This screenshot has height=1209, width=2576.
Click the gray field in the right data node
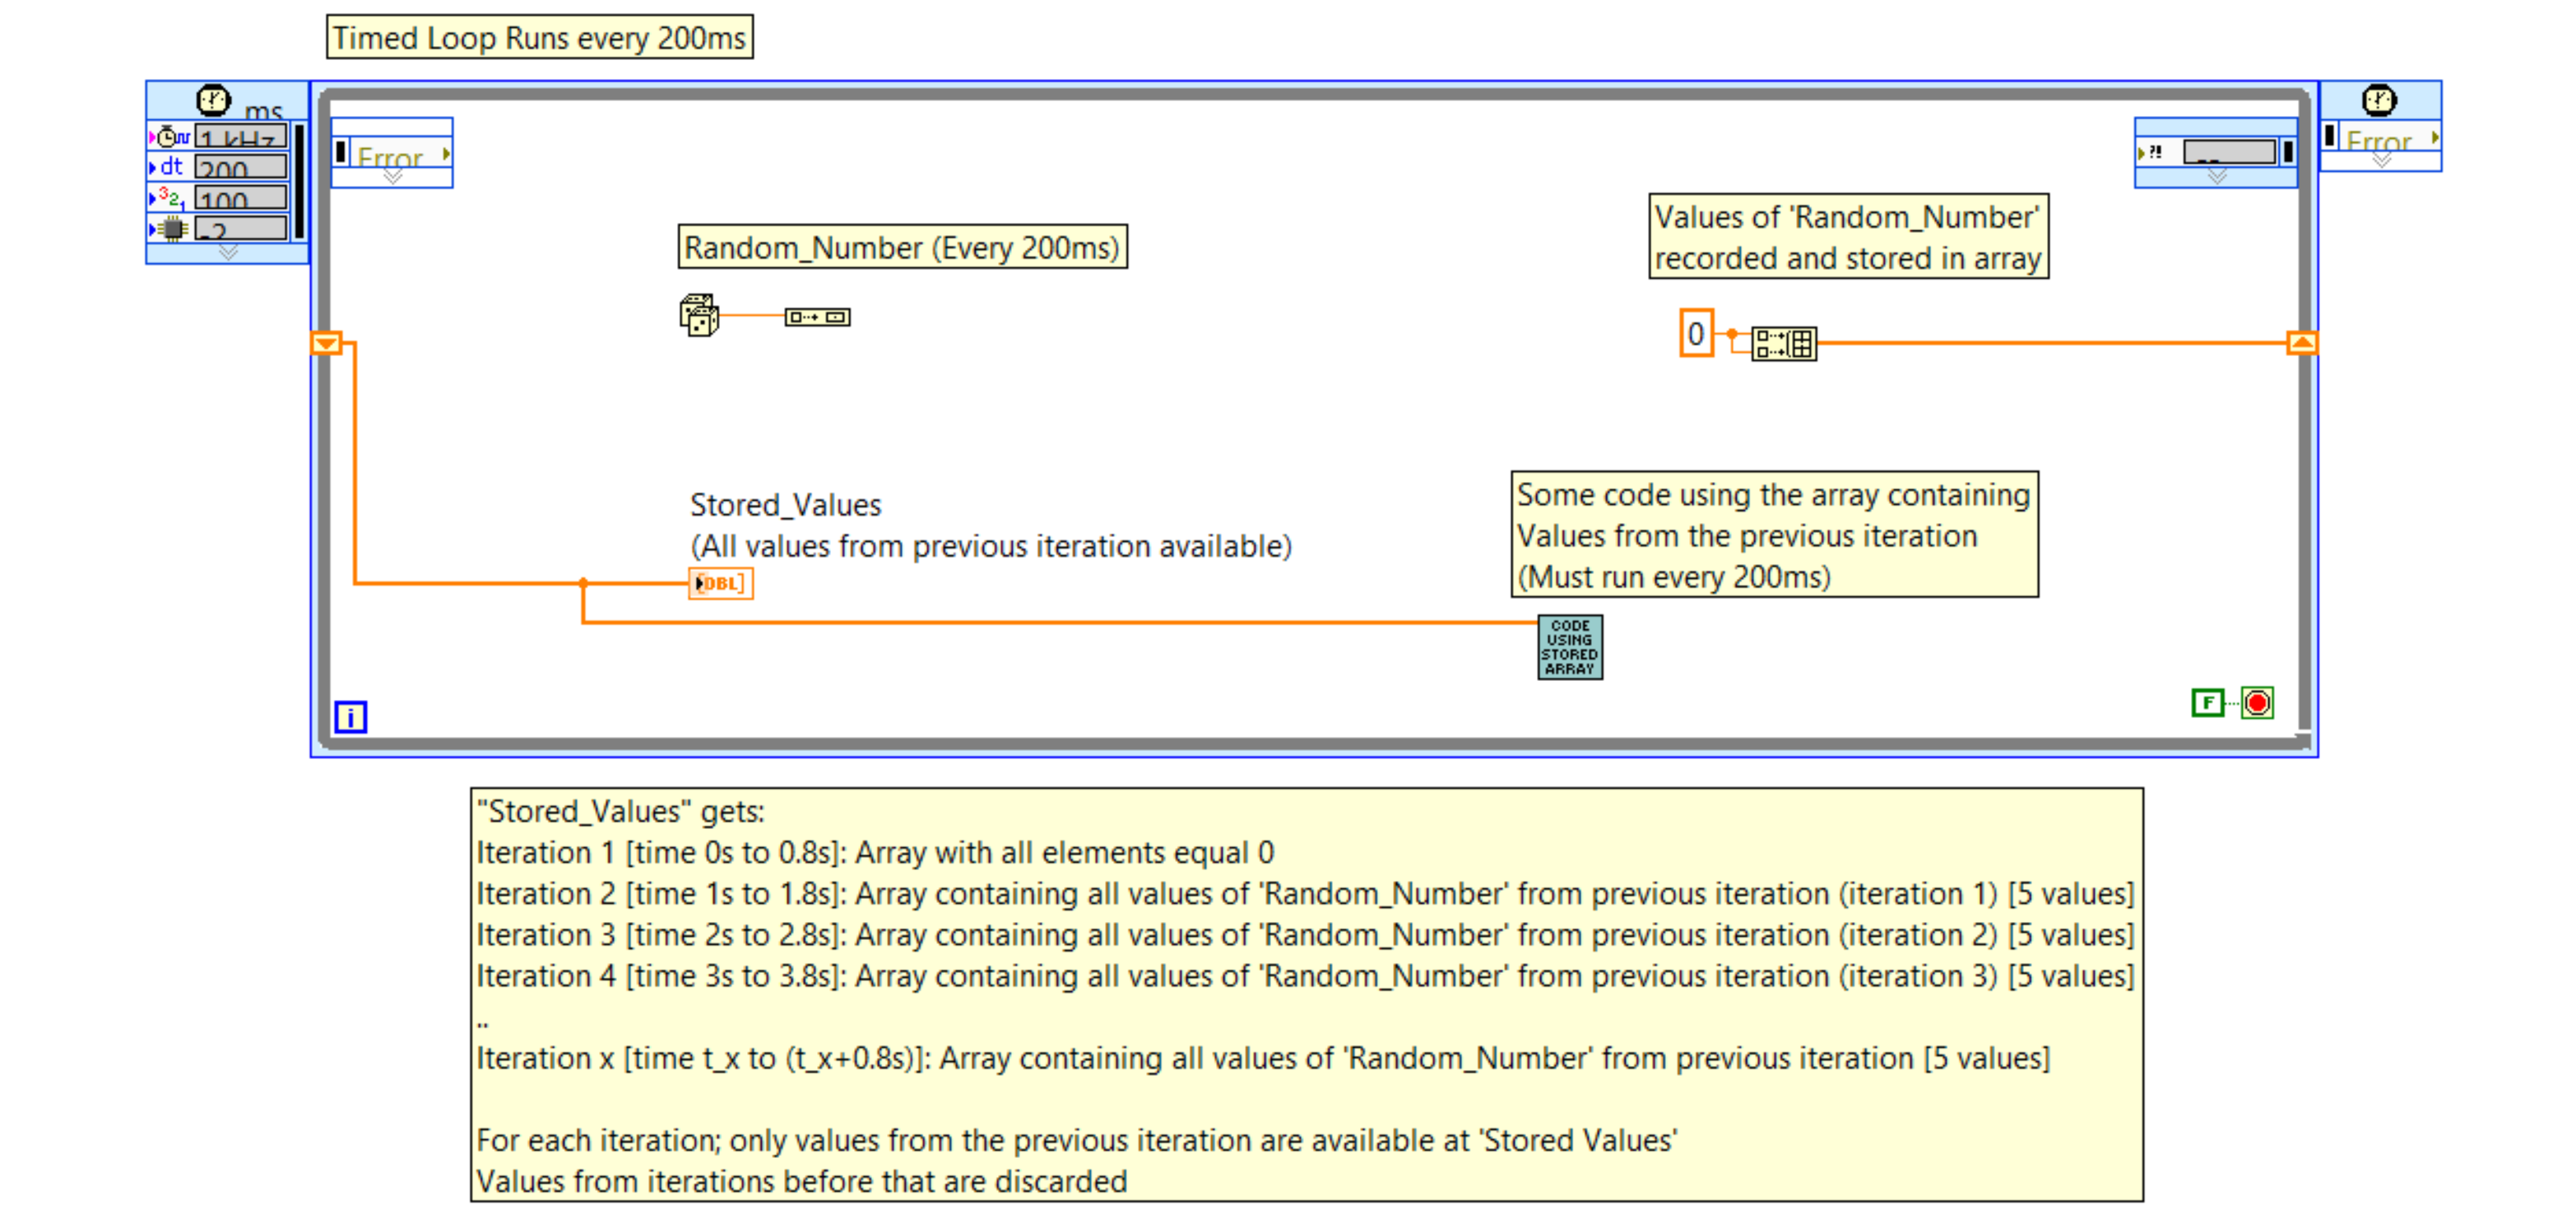click(x=2230, y=152)
